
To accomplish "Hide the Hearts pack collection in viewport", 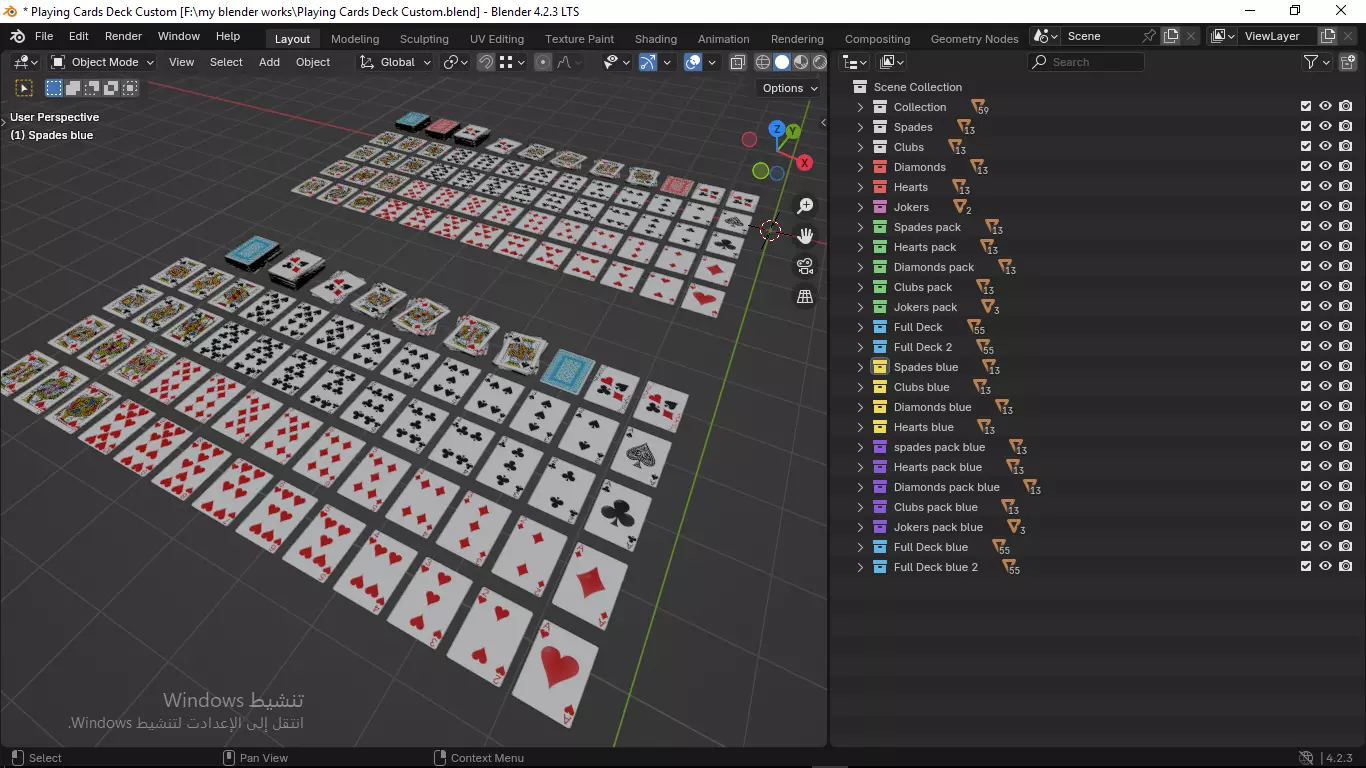I will click(1326, 247).
